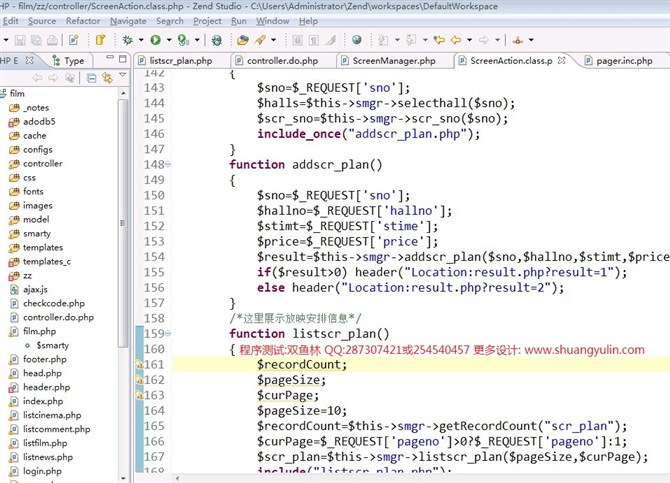Click explorer panel Up level icon
Image resolution: width=670 pixels, height=483 pixels.
point(70,78)
